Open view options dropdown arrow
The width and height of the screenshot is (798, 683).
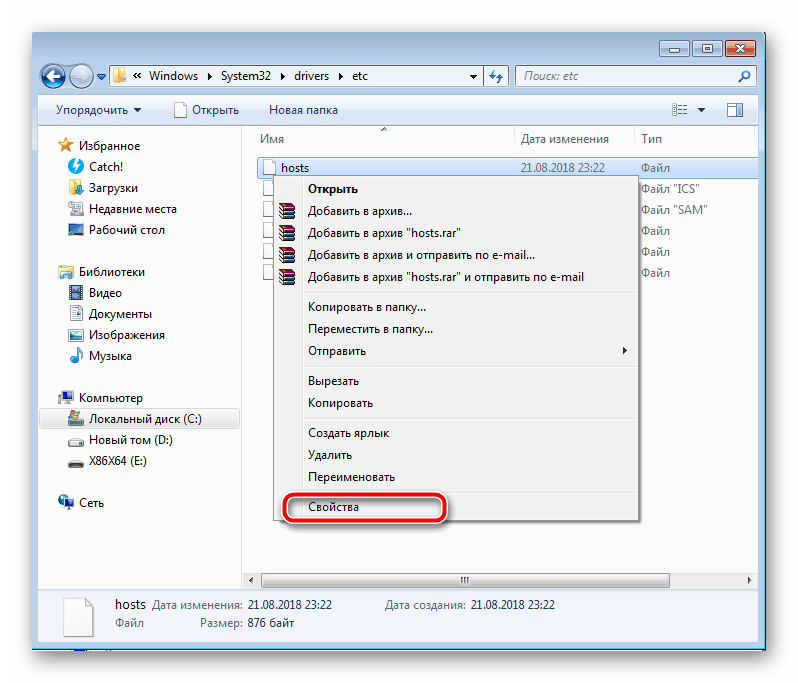(x=701, y=110)
